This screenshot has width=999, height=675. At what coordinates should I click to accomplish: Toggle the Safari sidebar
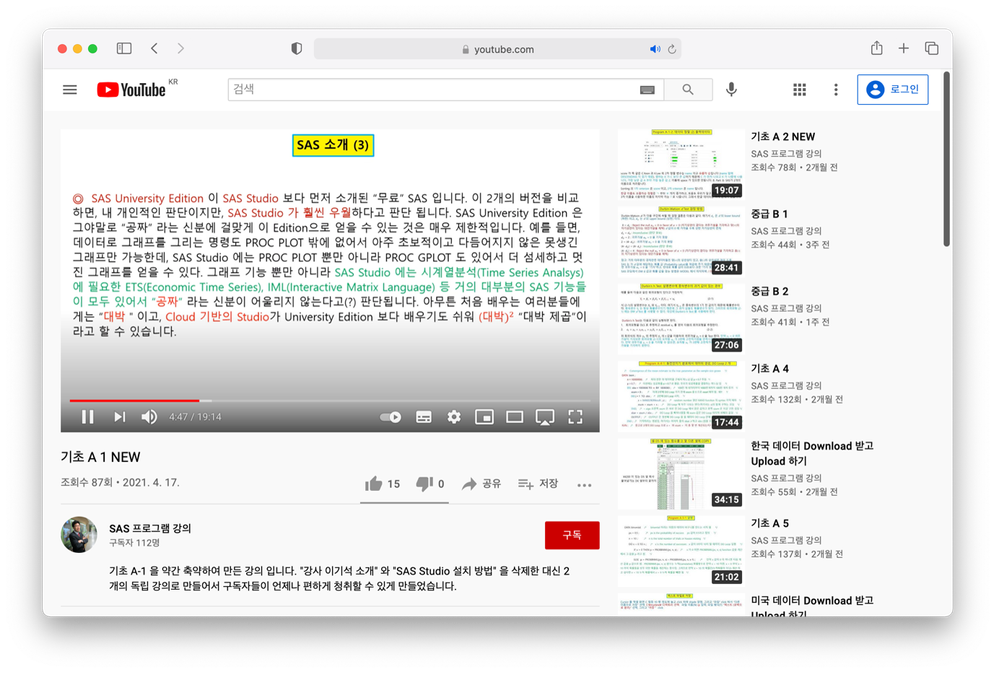[124, 48]
